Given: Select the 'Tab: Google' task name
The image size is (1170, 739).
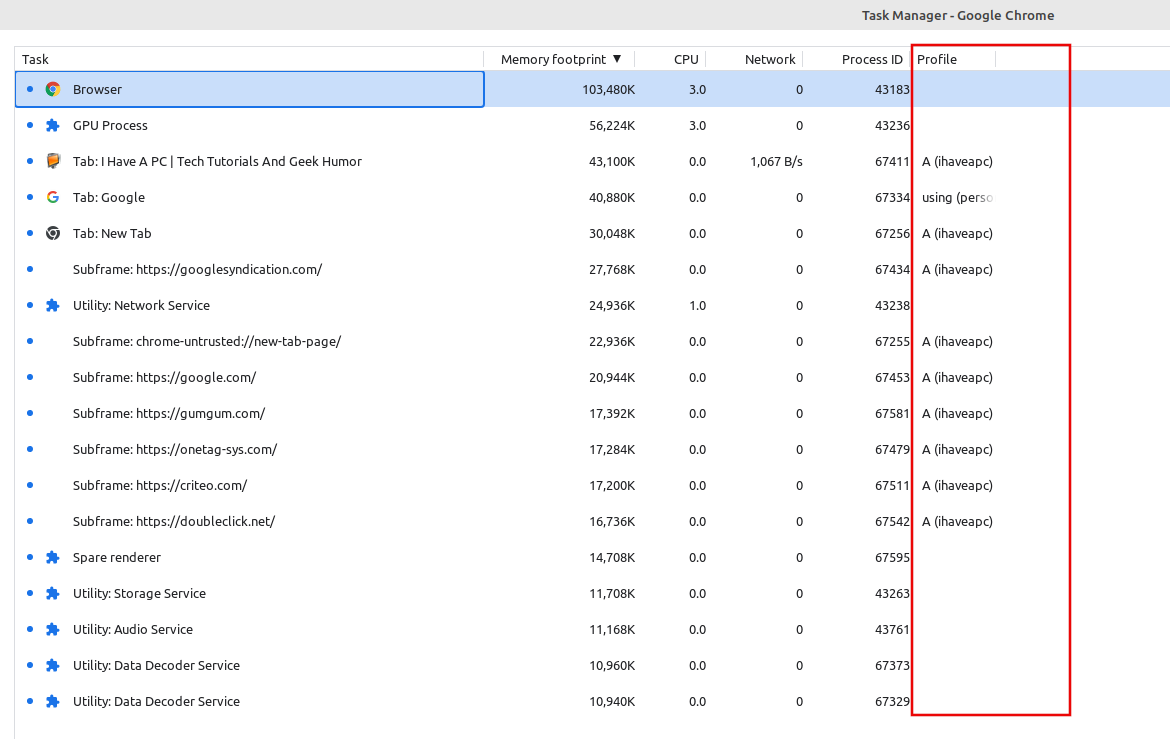Looking at the screenshot, I should pyautogui.click(x=109, y=197).
